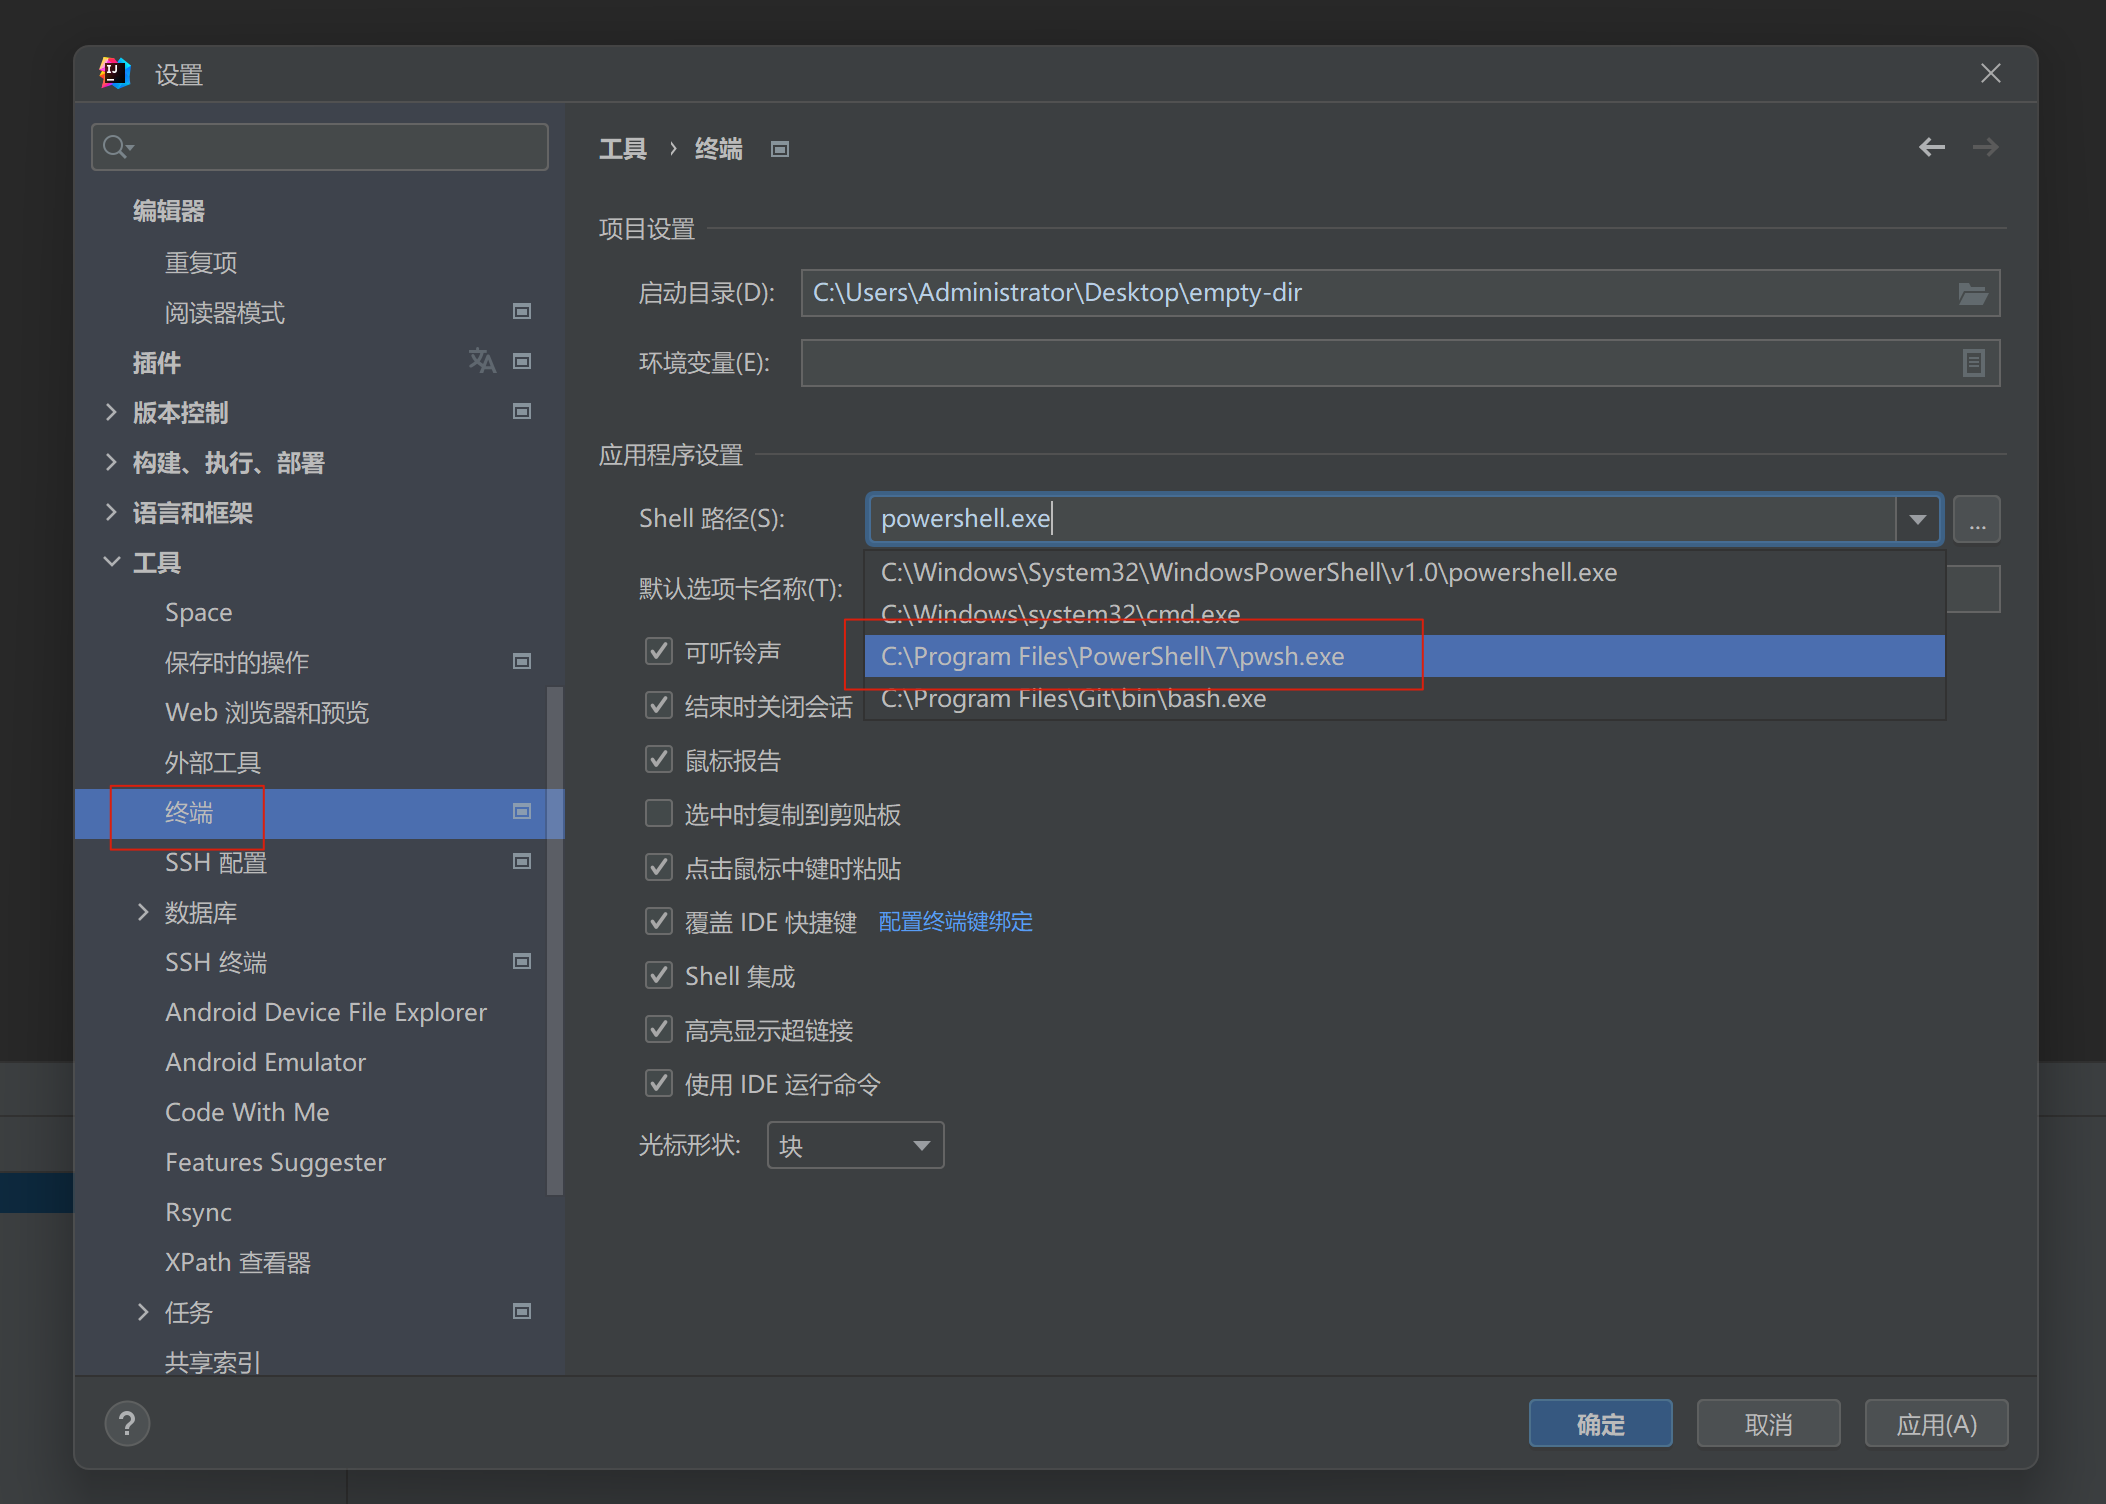
Task: Select Rsync settings page
Action: (x=198, y=1212)
